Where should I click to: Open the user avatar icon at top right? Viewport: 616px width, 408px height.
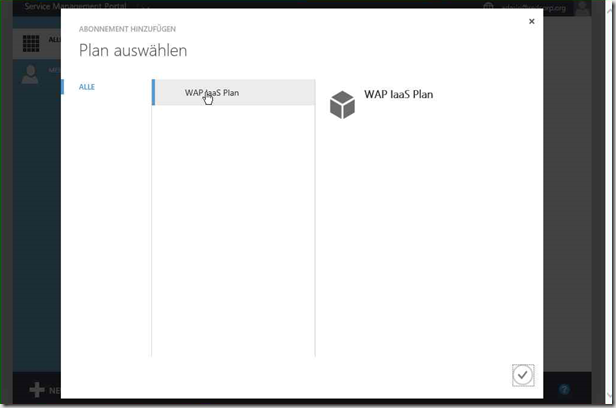point(583,8)
